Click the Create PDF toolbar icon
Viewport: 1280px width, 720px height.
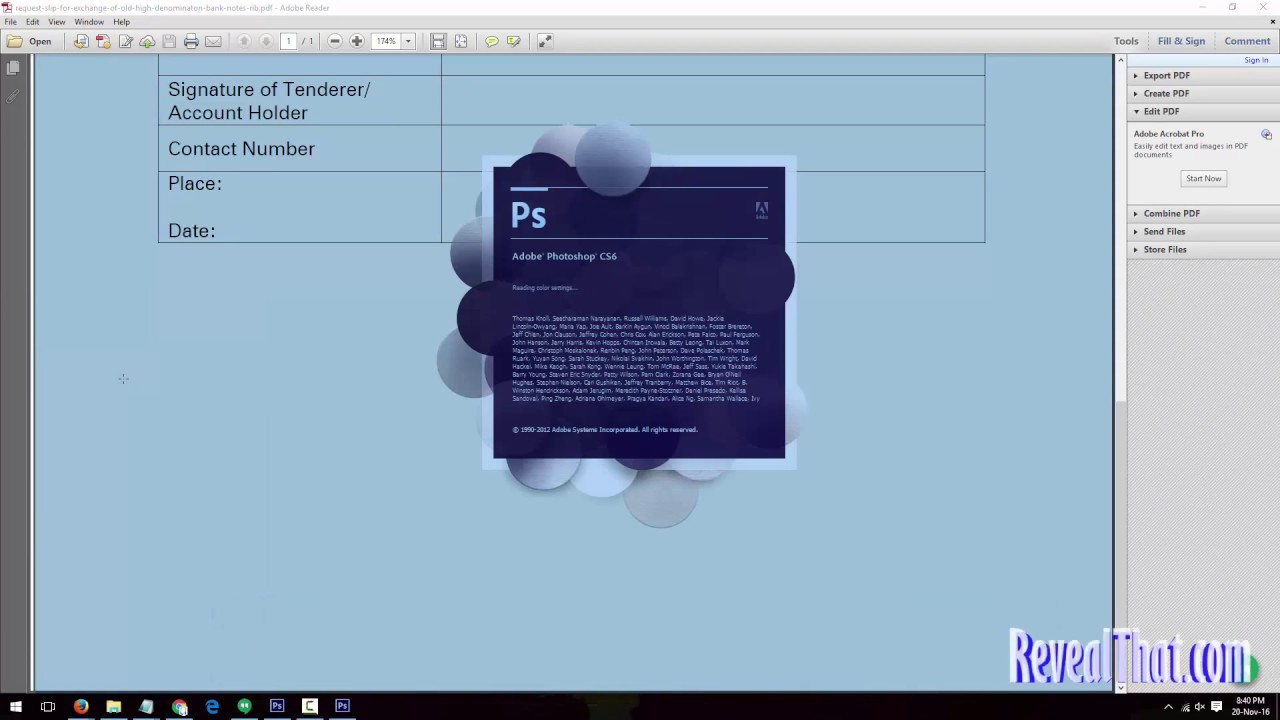pos(103,41)
